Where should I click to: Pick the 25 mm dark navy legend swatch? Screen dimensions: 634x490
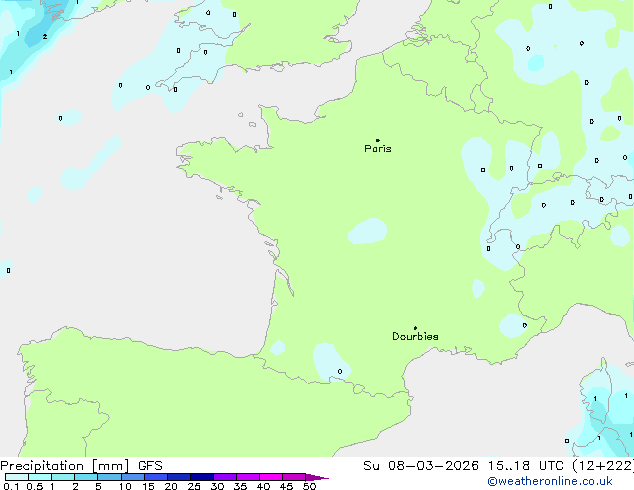(202, 477)
